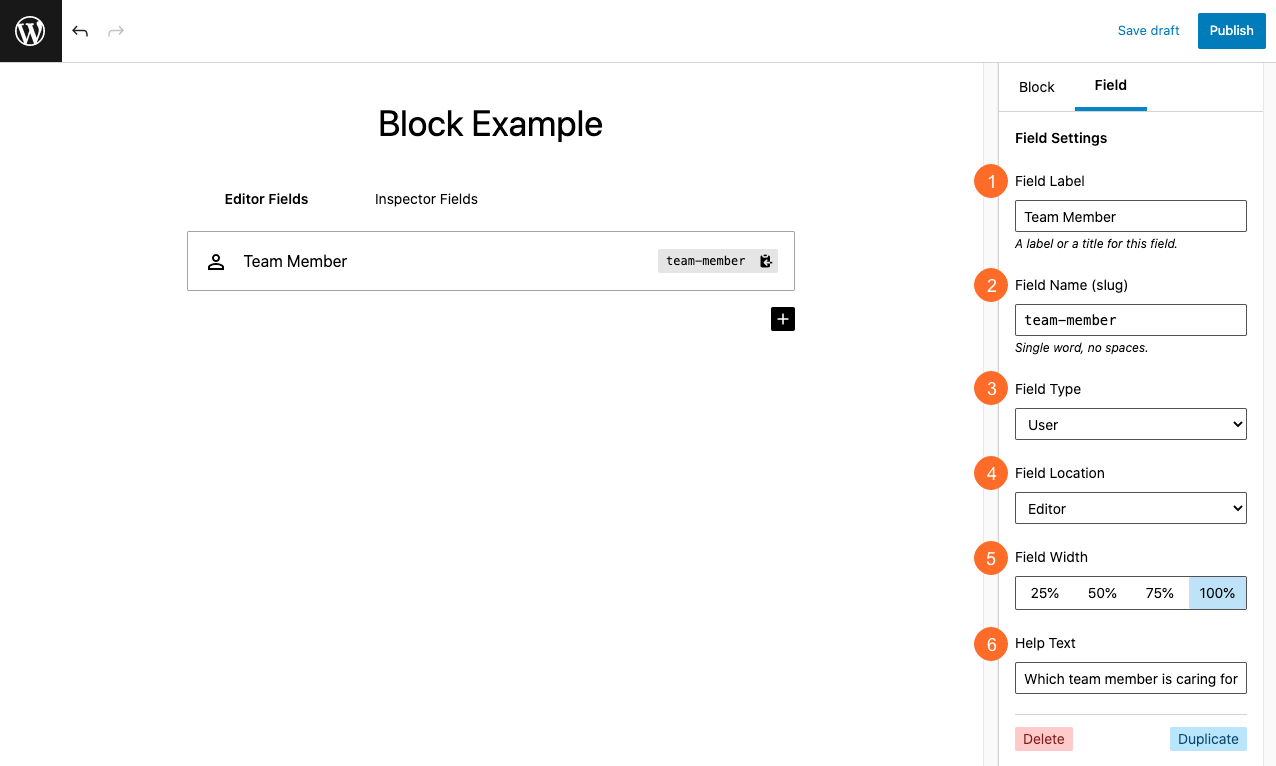Add a new field with the plus icon
The height and width of the screenshot is (766, 1276).
coord(783,318)
